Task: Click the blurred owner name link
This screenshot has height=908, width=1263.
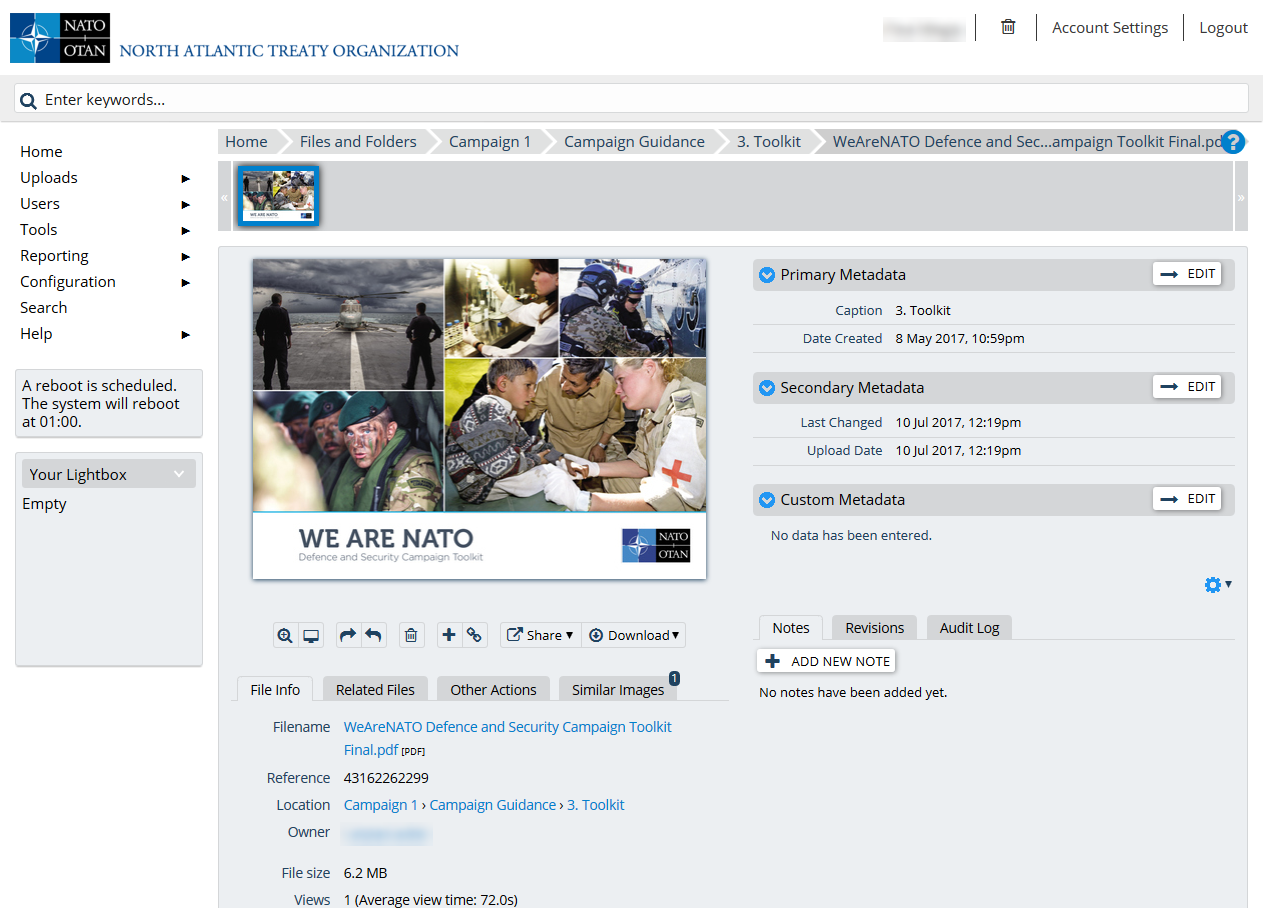Action: pos(387,833)
